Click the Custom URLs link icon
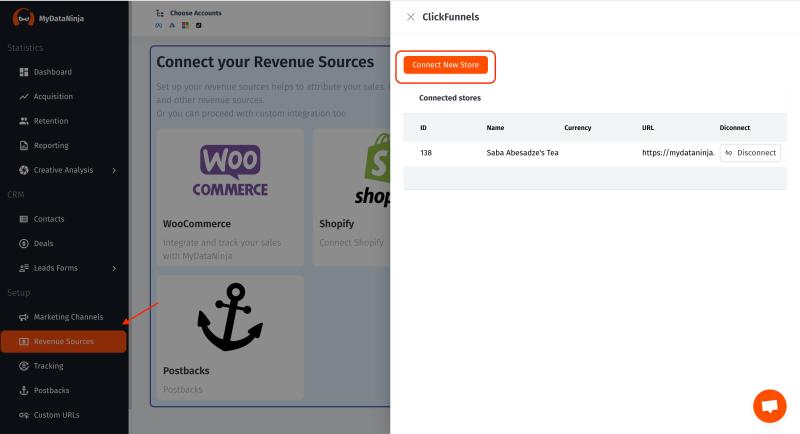Image resolution: width=800 pixels, height=434 pixels. [x=23, y=415]
